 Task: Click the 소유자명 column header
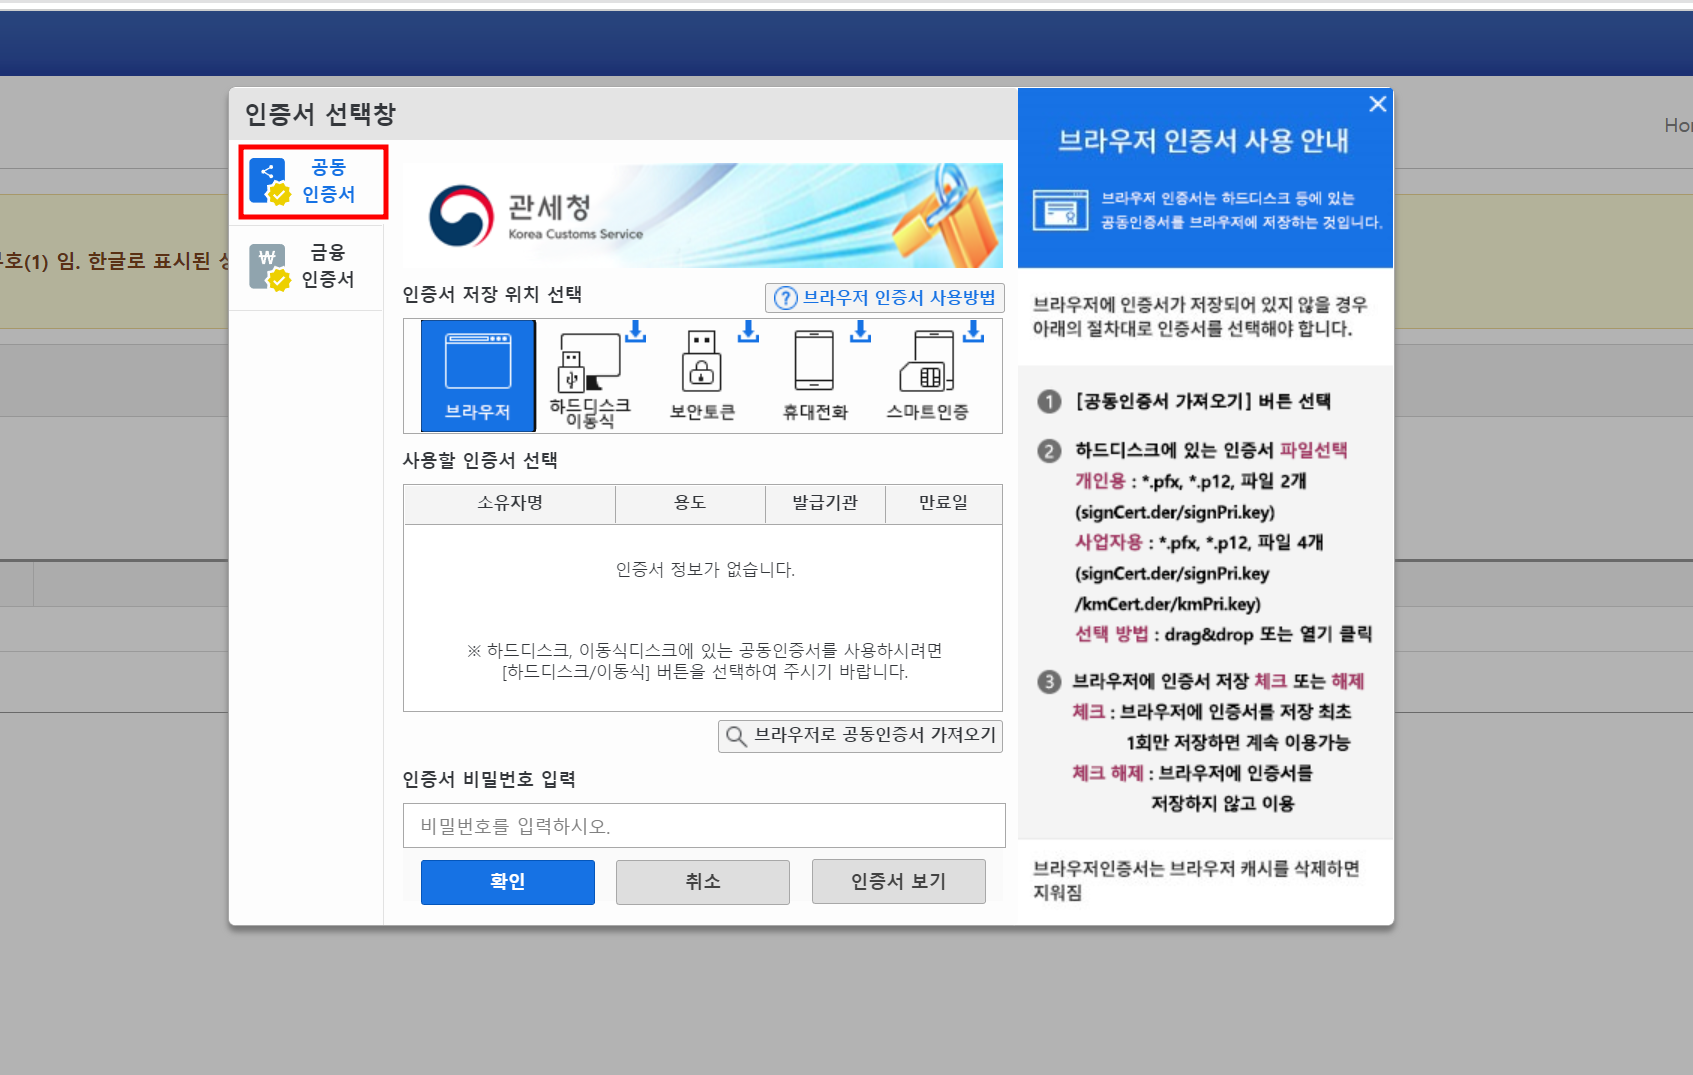point(510,503)
